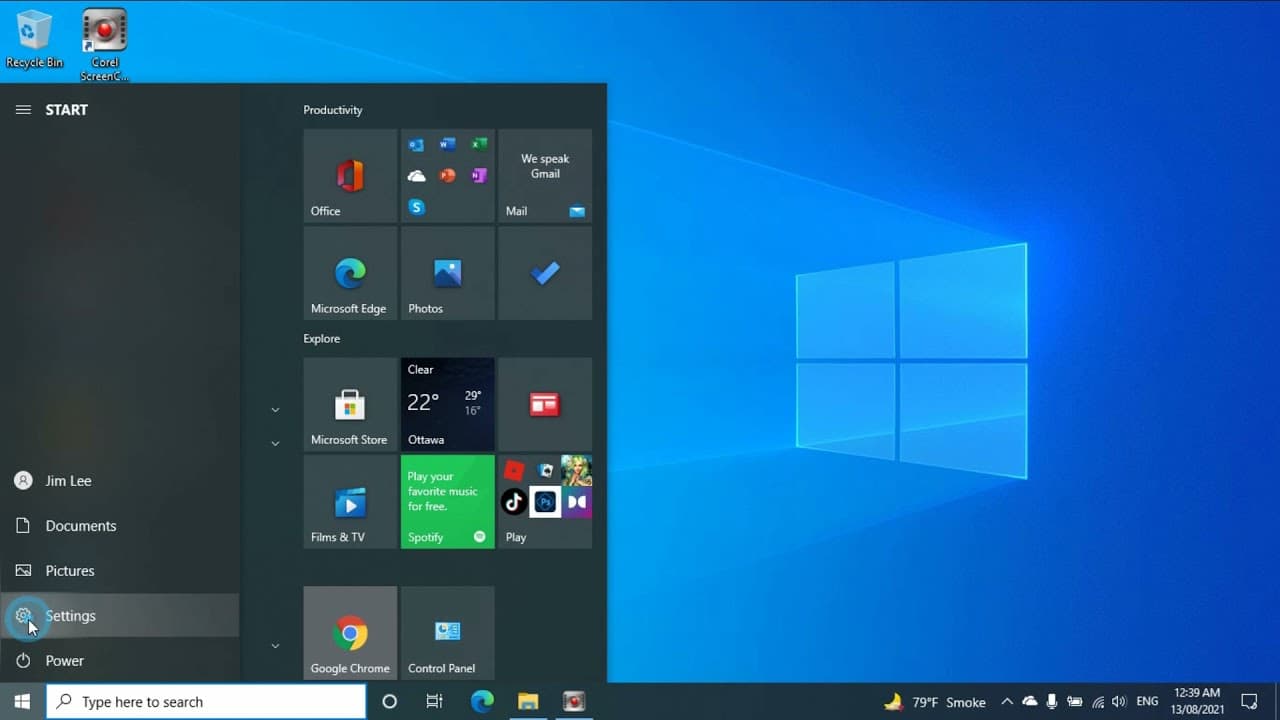Open the Power options menu
Viewport: 1280px width, 720px height.
click(120, 661)
